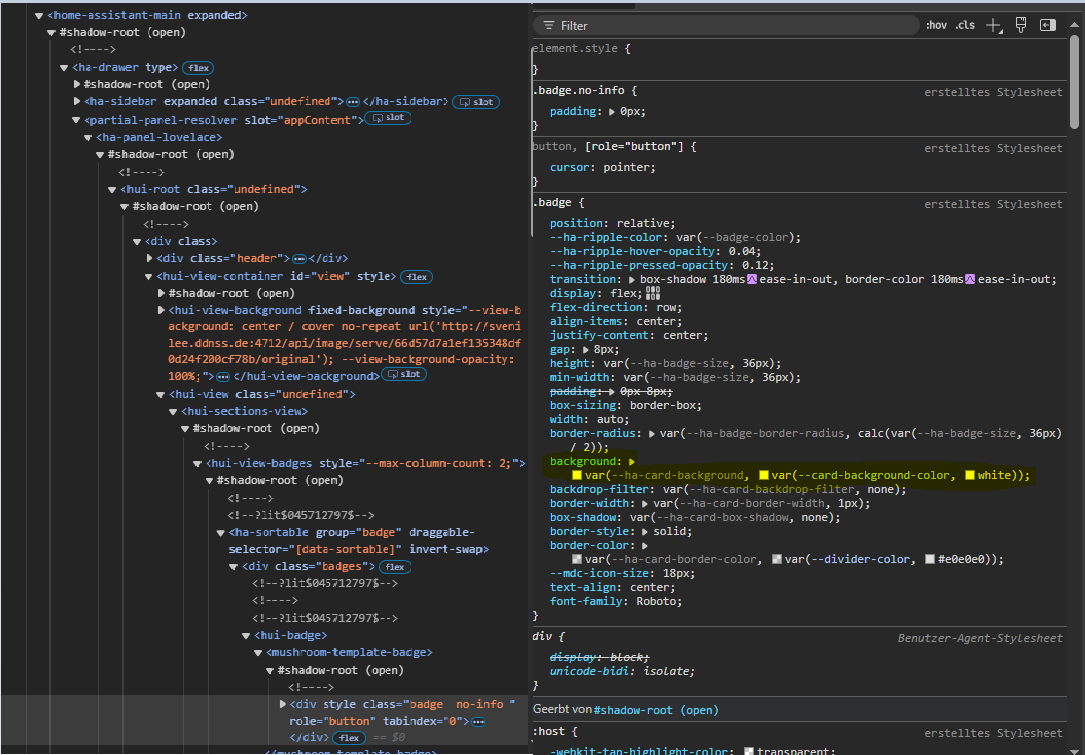
Task: Expand the background property shorthand arrow
Action: pos(631,462)
